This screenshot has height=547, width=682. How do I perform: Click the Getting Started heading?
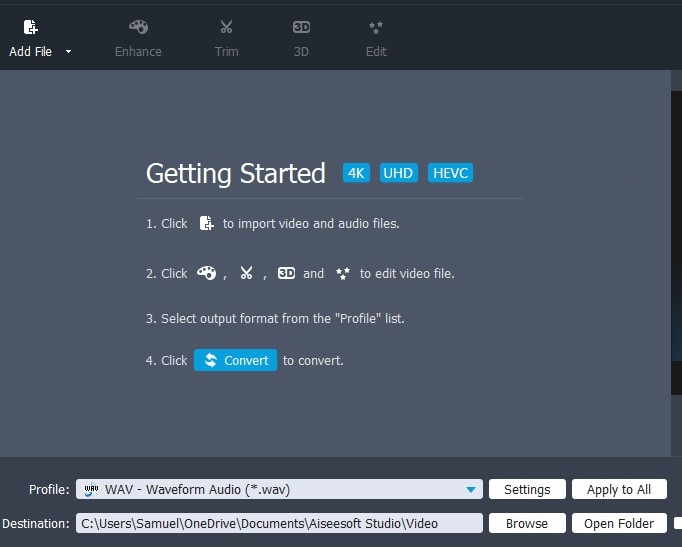pos(236,173)
